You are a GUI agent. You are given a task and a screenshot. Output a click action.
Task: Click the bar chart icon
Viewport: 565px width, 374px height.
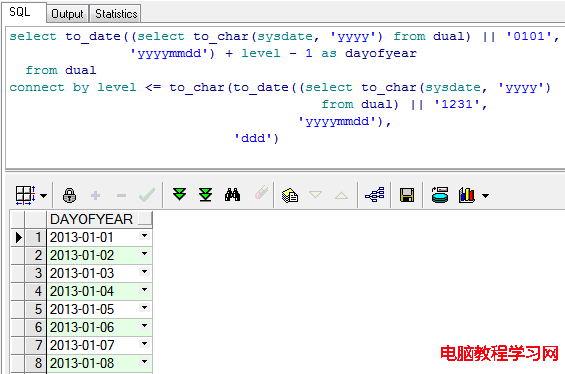466,195
